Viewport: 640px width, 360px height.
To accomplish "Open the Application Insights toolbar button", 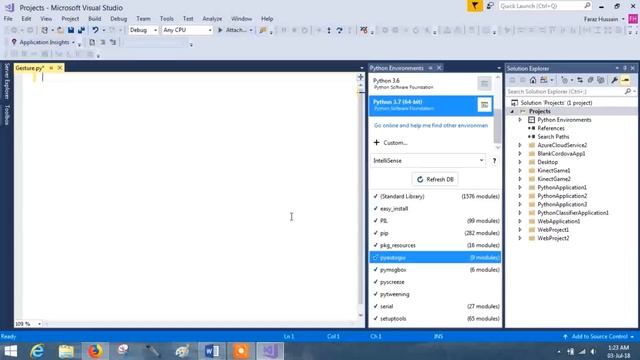I will coord(44,42).
